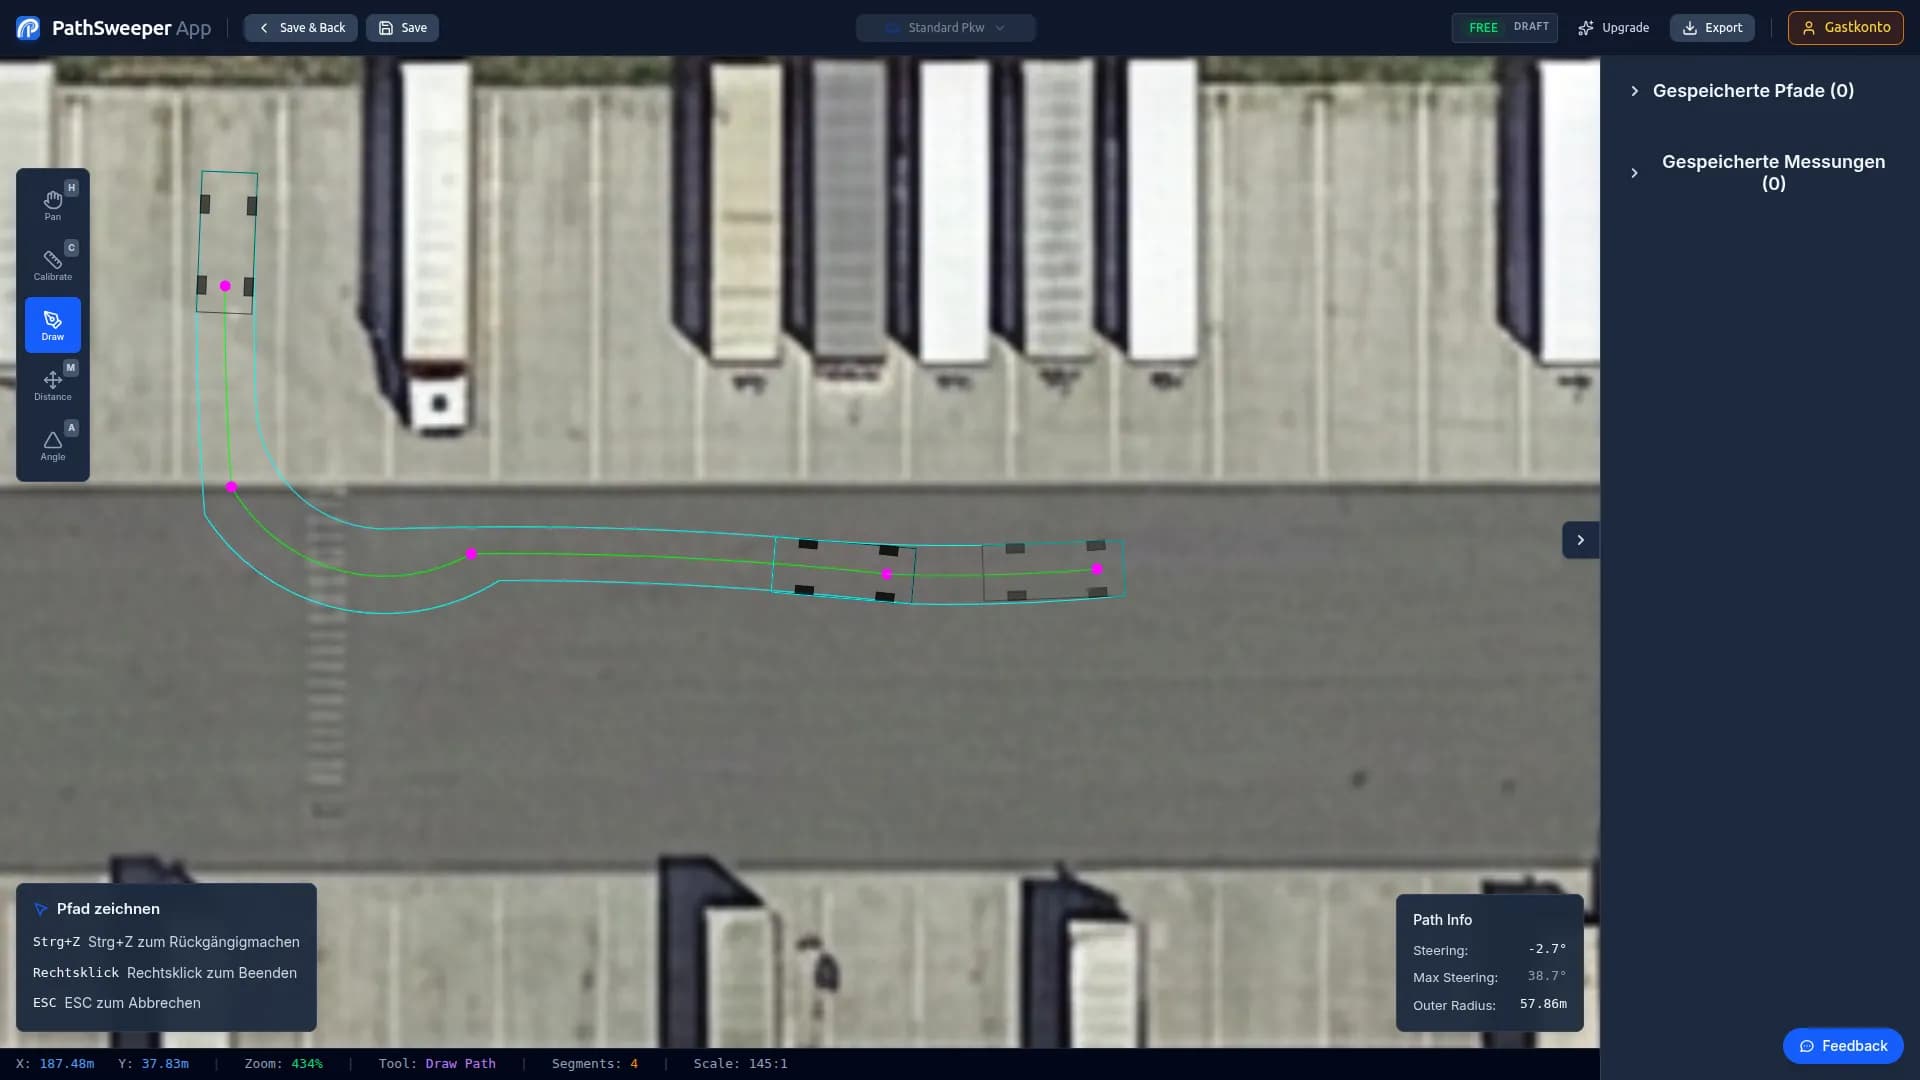Select the Pan hand tool
This screenshot has height=1080, width=1920.
(x=52, y=204)
